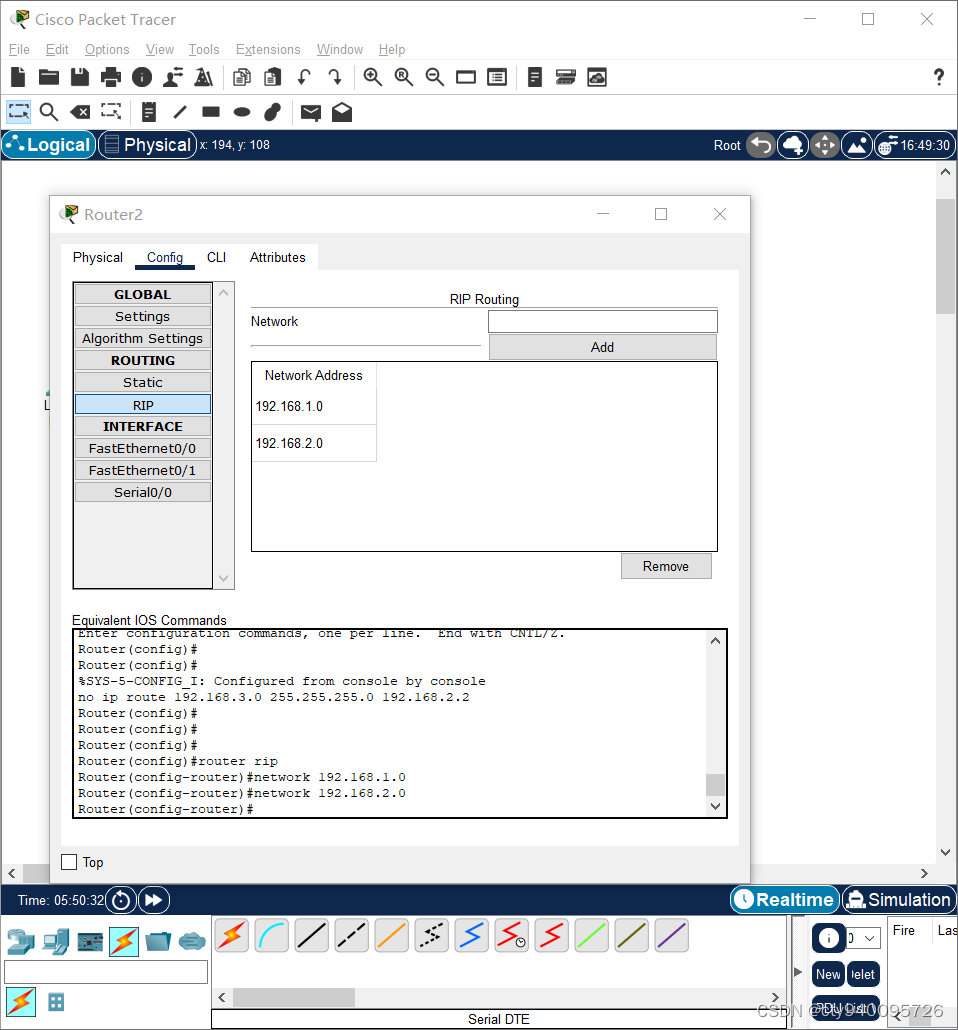Viewport: 958px width, 1030px height.
Task: Click the Print icon
Action: pos(111,78)
